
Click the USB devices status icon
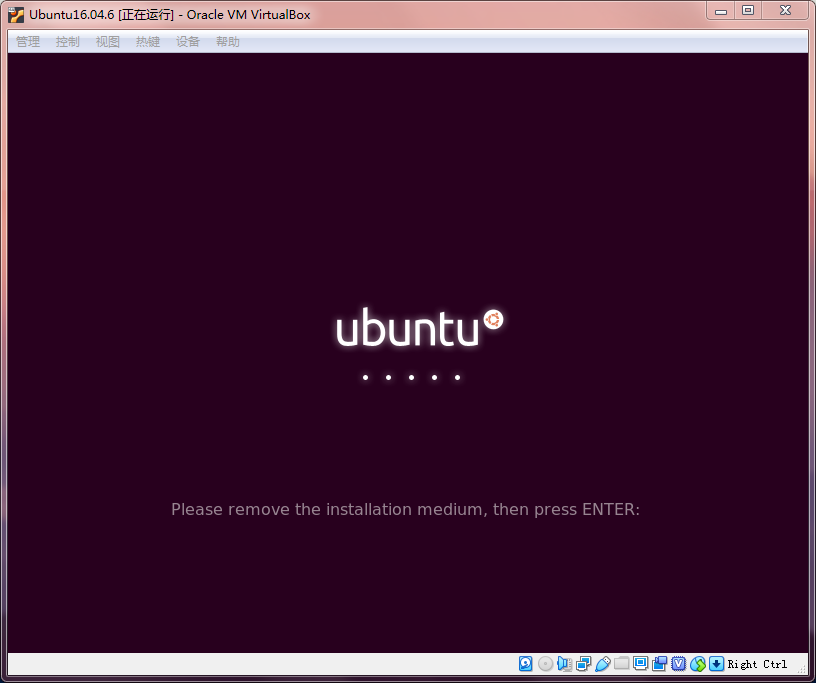click(603, 664)
